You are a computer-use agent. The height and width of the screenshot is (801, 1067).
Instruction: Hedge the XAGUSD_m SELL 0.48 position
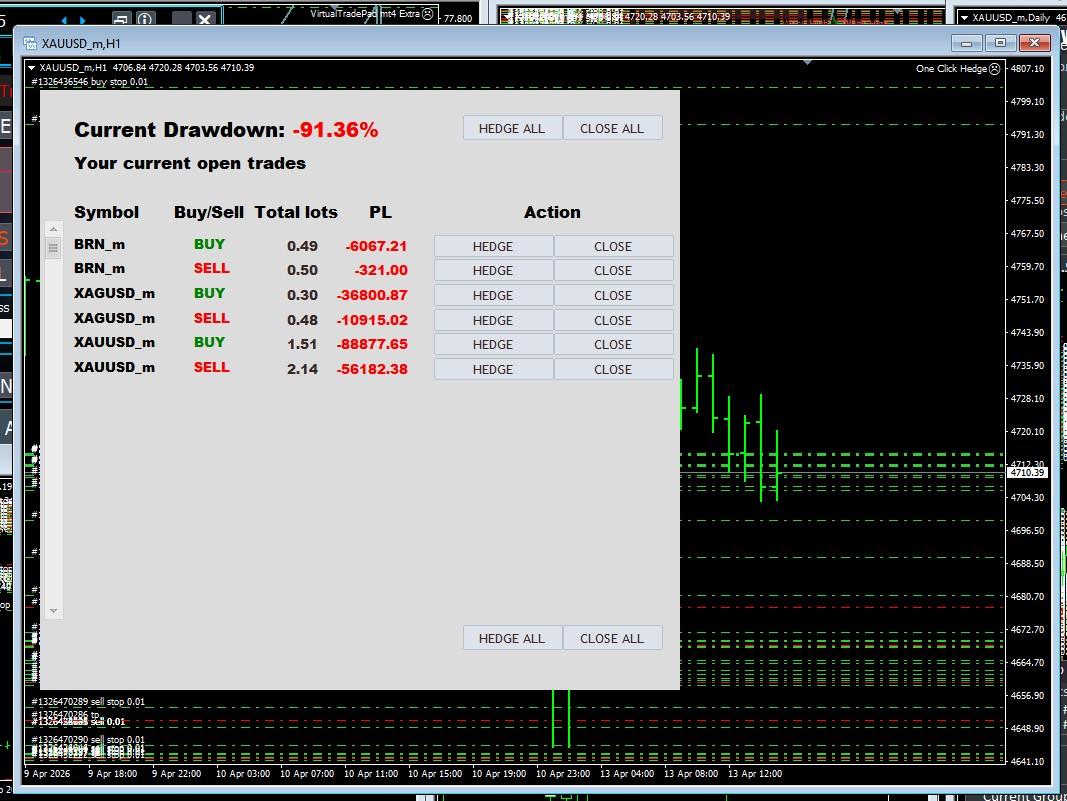coord(493,320)
